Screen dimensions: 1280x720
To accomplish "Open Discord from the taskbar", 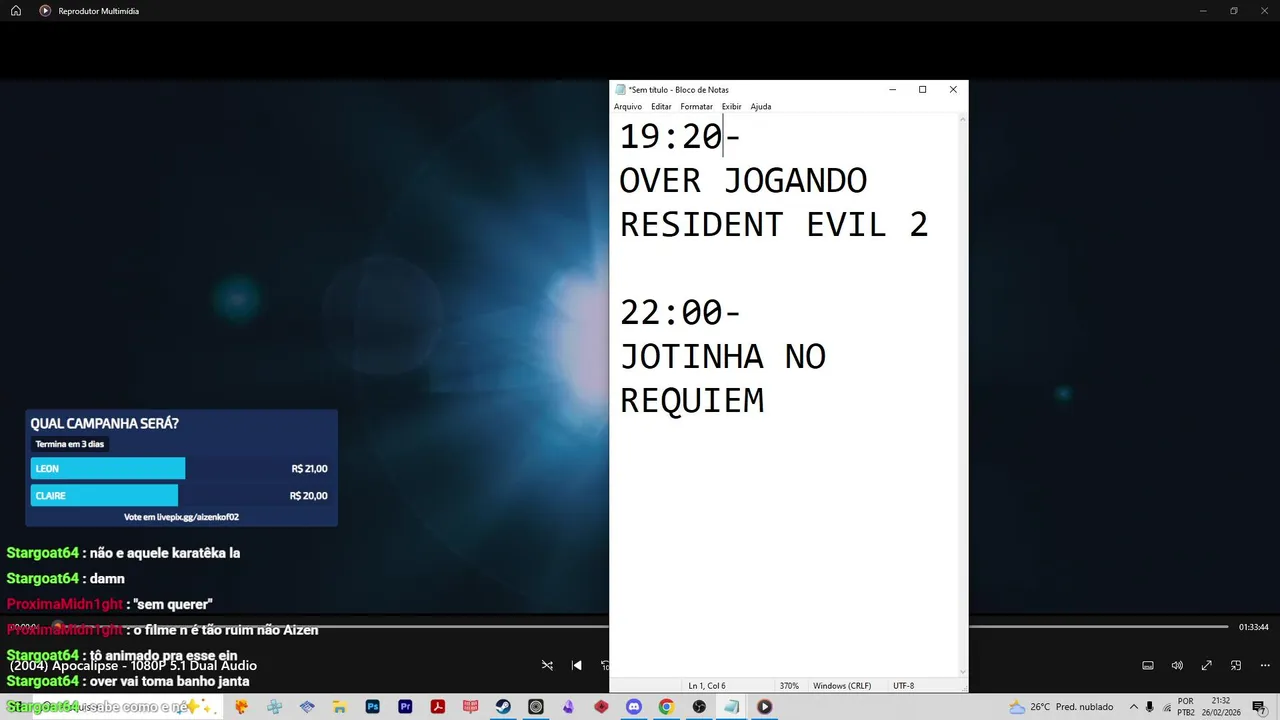I will 634,706.
